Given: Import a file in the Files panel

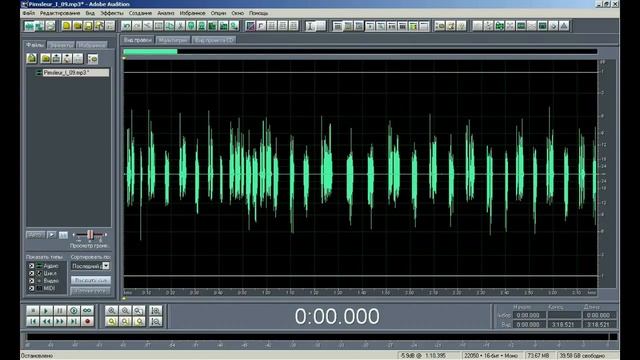Looking at the screenshot, I should point(32,59).
